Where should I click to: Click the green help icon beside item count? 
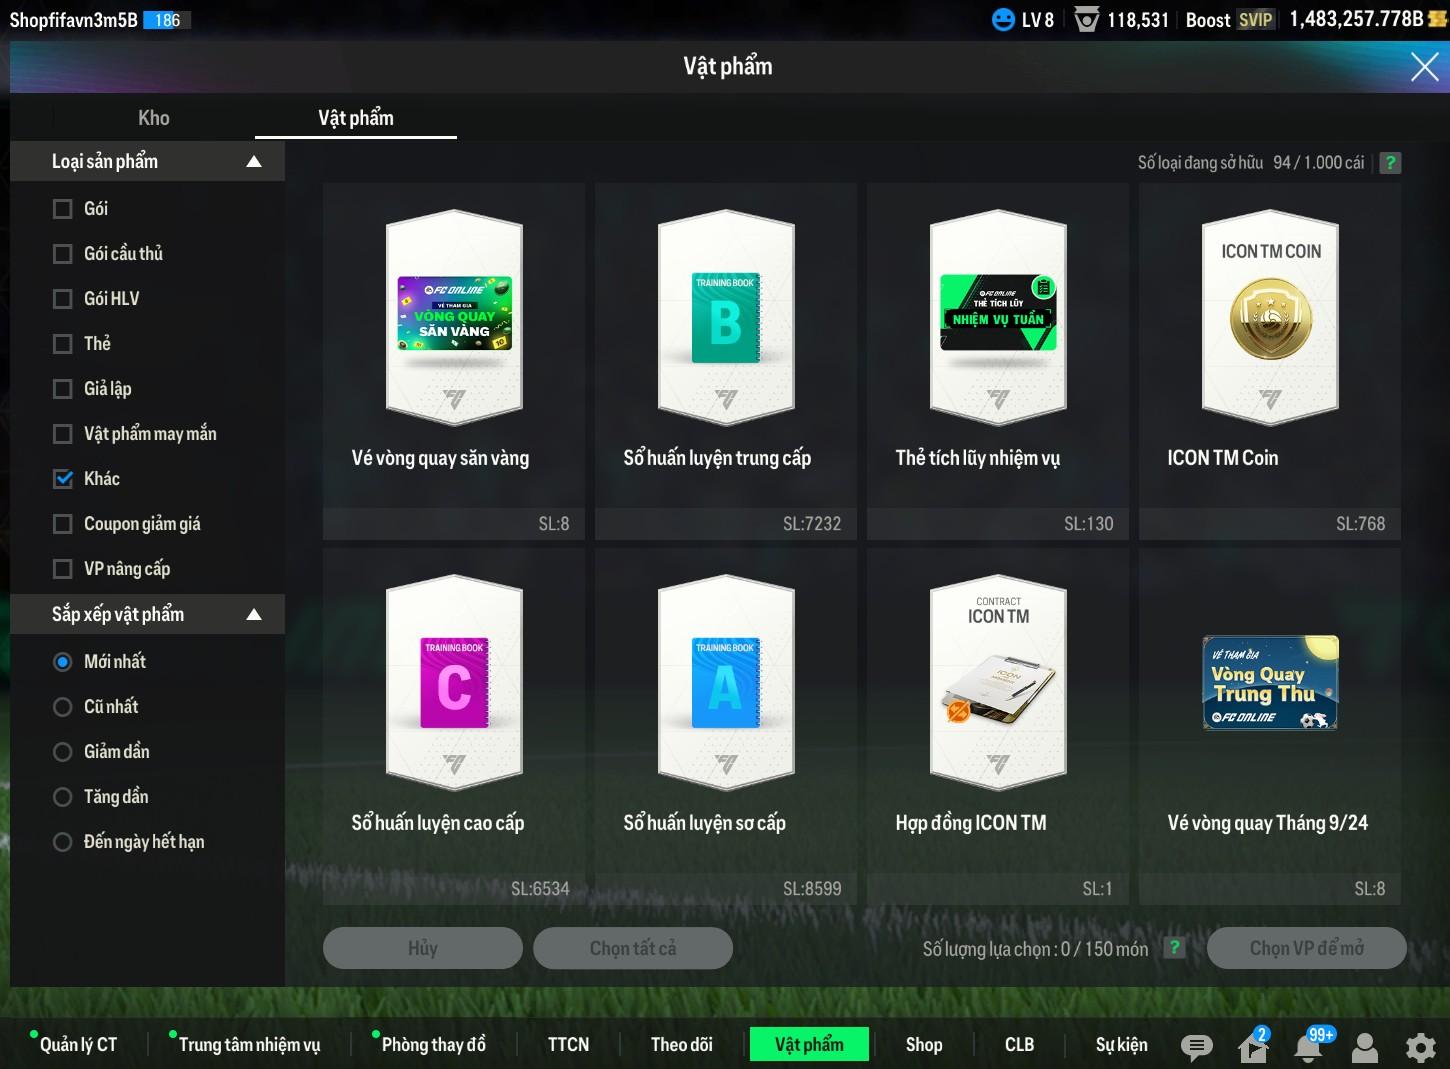click(1390, 163)
